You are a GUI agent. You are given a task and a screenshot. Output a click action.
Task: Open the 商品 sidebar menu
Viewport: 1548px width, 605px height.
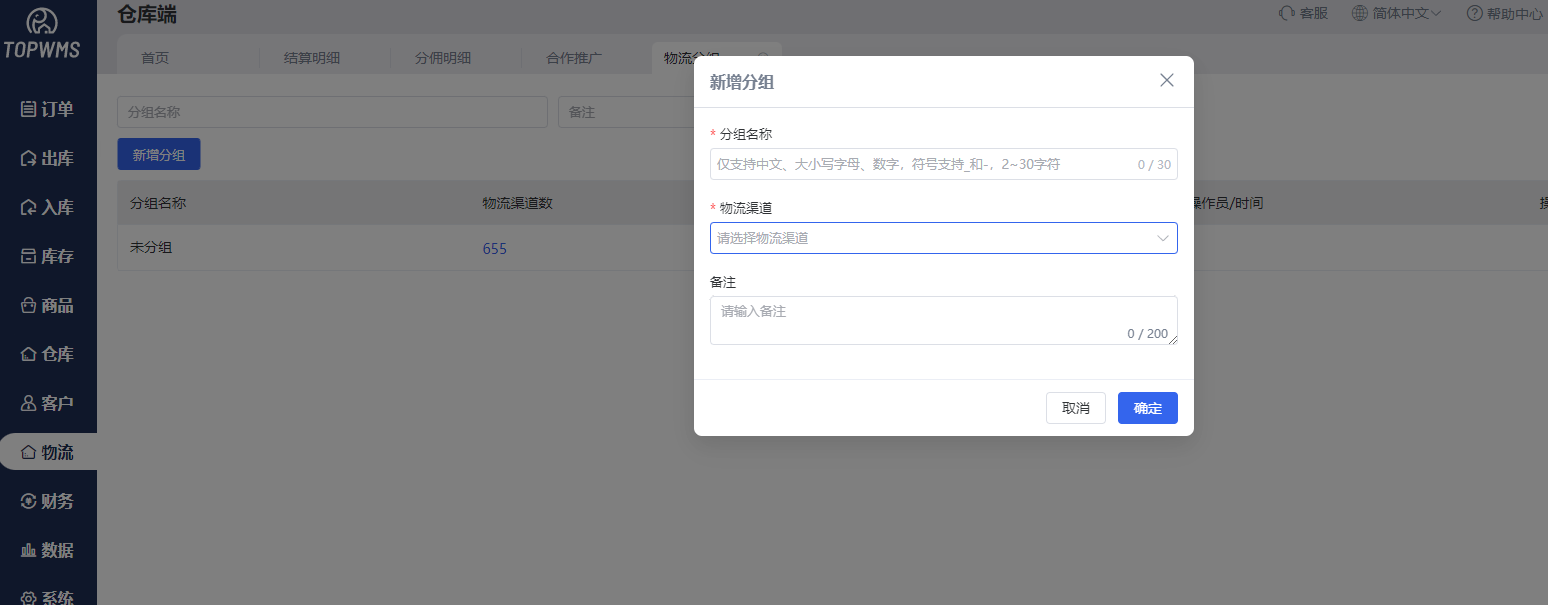tap(47, 305)
